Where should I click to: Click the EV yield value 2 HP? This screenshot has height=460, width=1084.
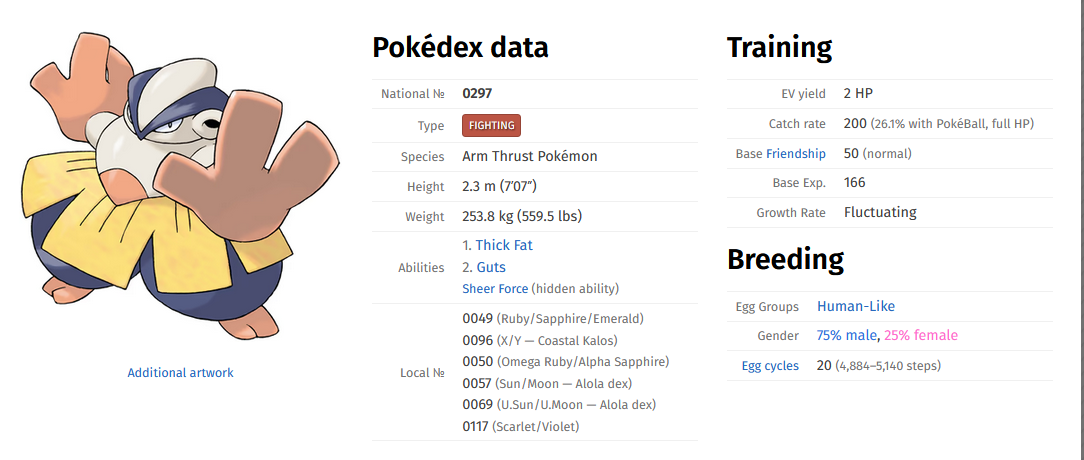pyautogui.click(x=858, y=94)
